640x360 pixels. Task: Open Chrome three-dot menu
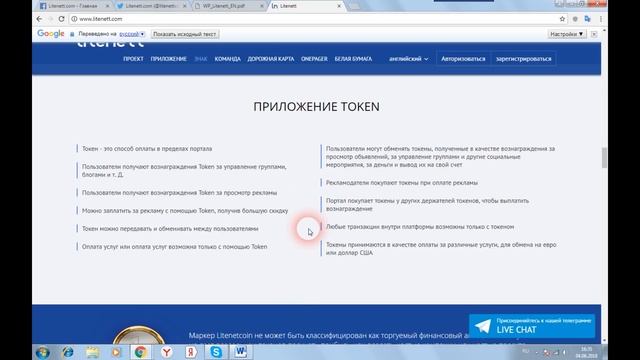(x=600, y=19)
